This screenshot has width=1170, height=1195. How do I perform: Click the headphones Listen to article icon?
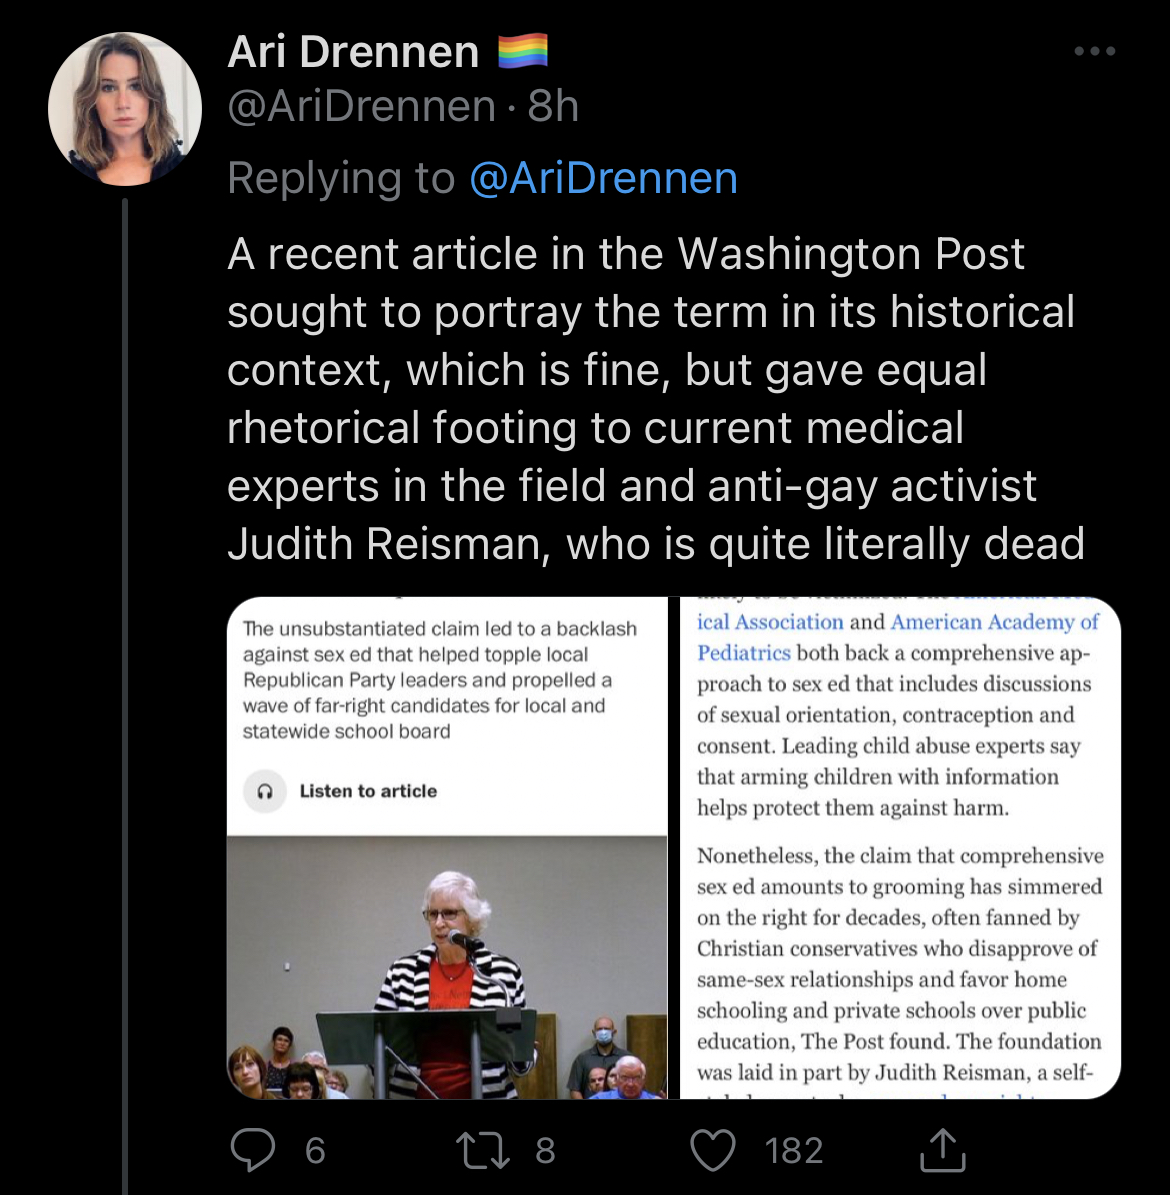tap(264, 791)
